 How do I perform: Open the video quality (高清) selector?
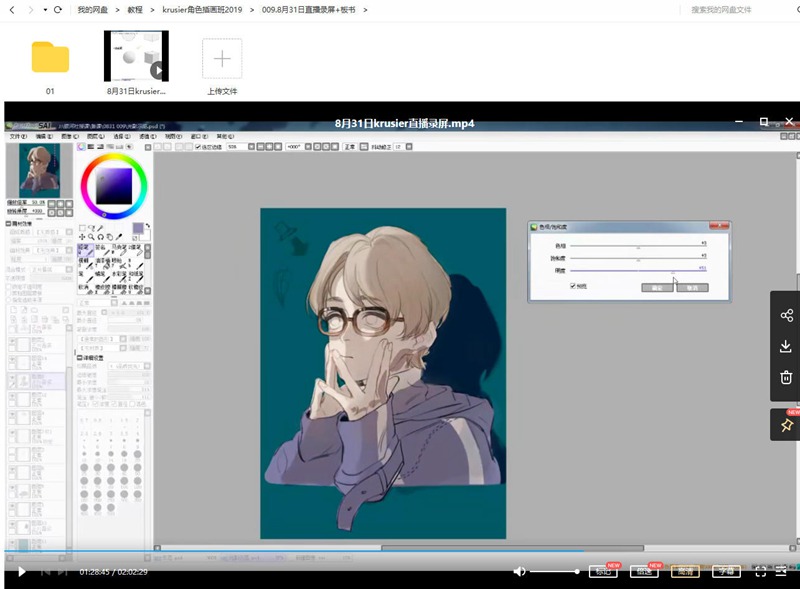click(x=686, y=571)
